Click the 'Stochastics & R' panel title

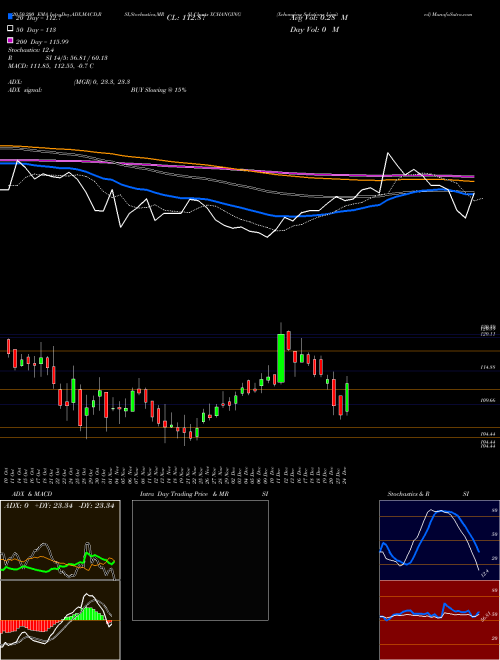click(408, 494)
